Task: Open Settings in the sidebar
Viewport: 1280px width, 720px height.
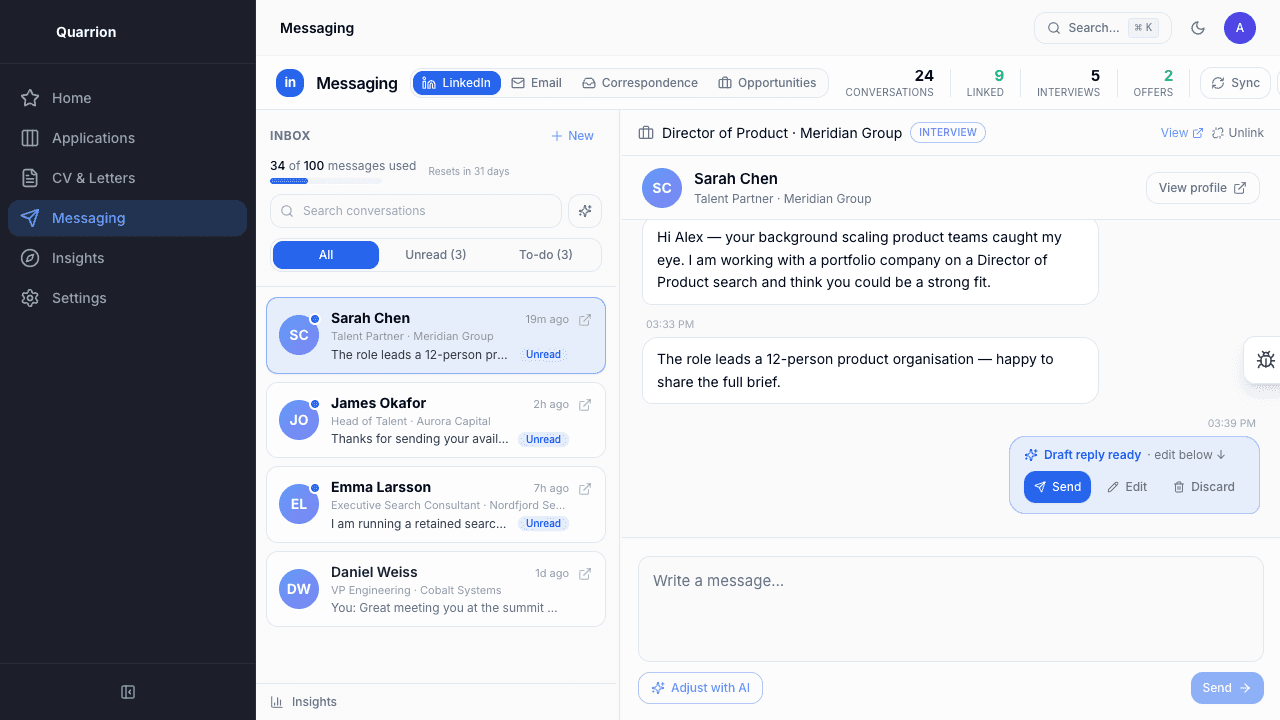Action: [127, 298]
